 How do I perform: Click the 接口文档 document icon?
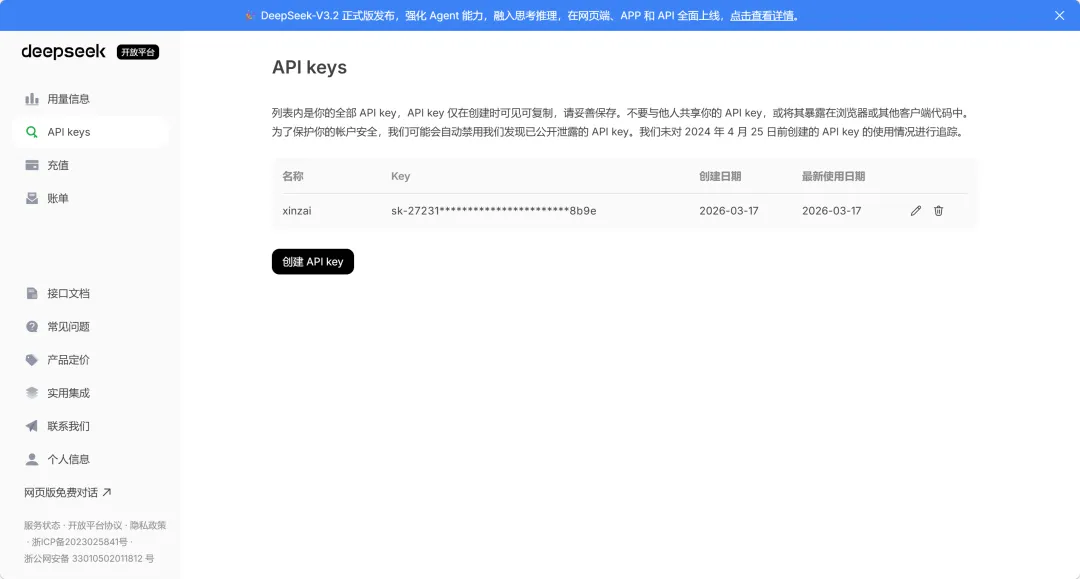[32, 293]
